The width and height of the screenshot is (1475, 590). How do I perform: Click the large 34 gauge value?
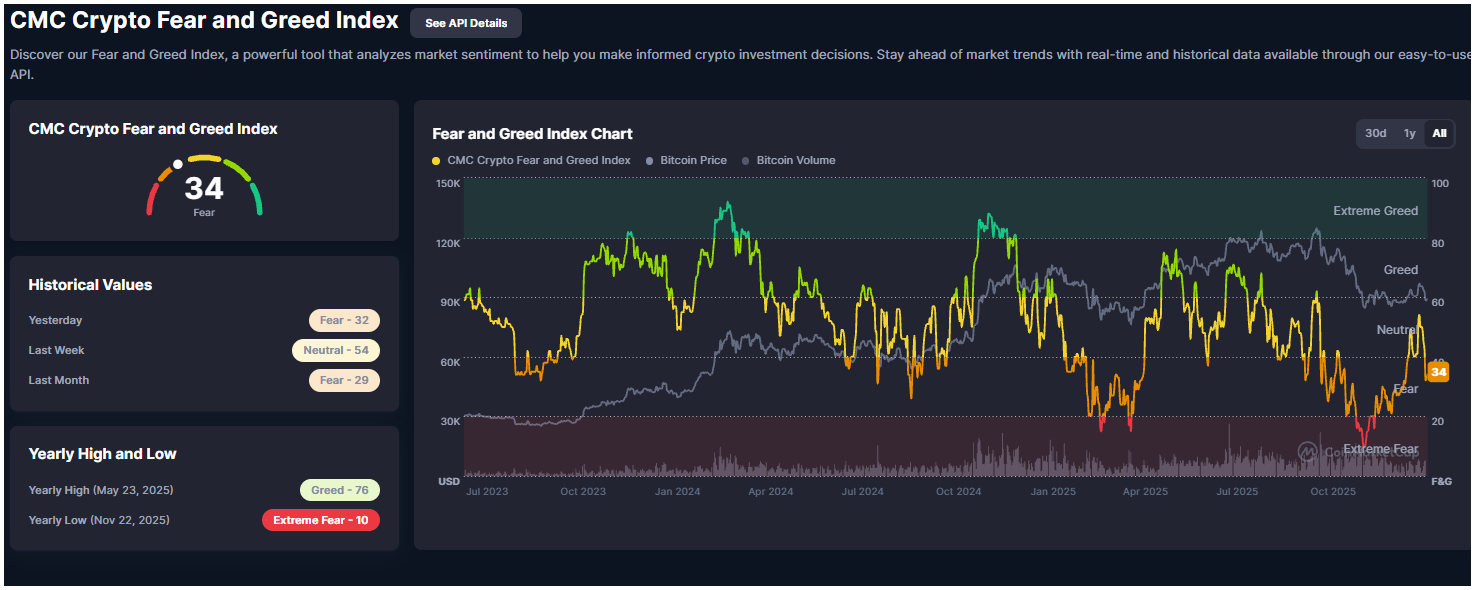tap(204, 188)
